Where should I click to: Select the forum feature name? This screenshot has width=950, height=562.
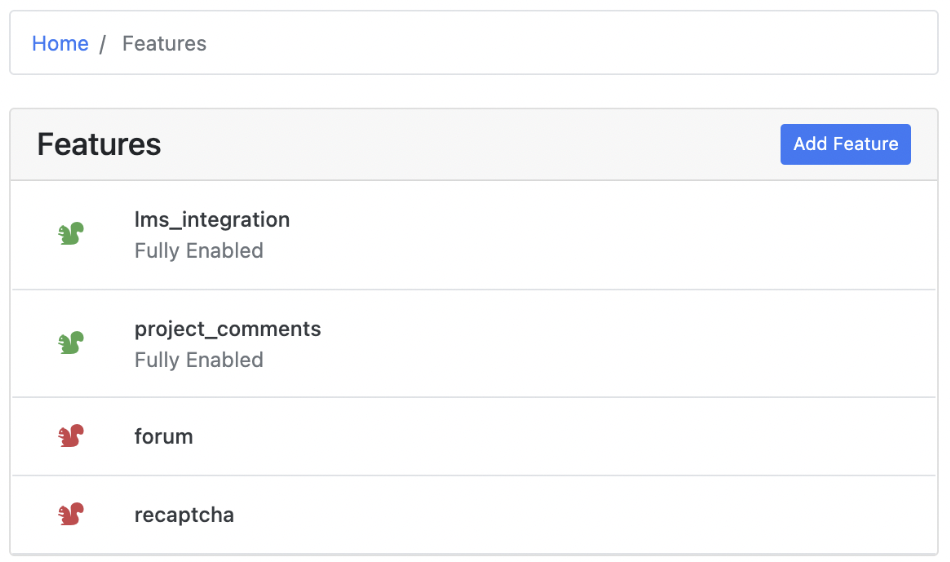pos(164,437)
